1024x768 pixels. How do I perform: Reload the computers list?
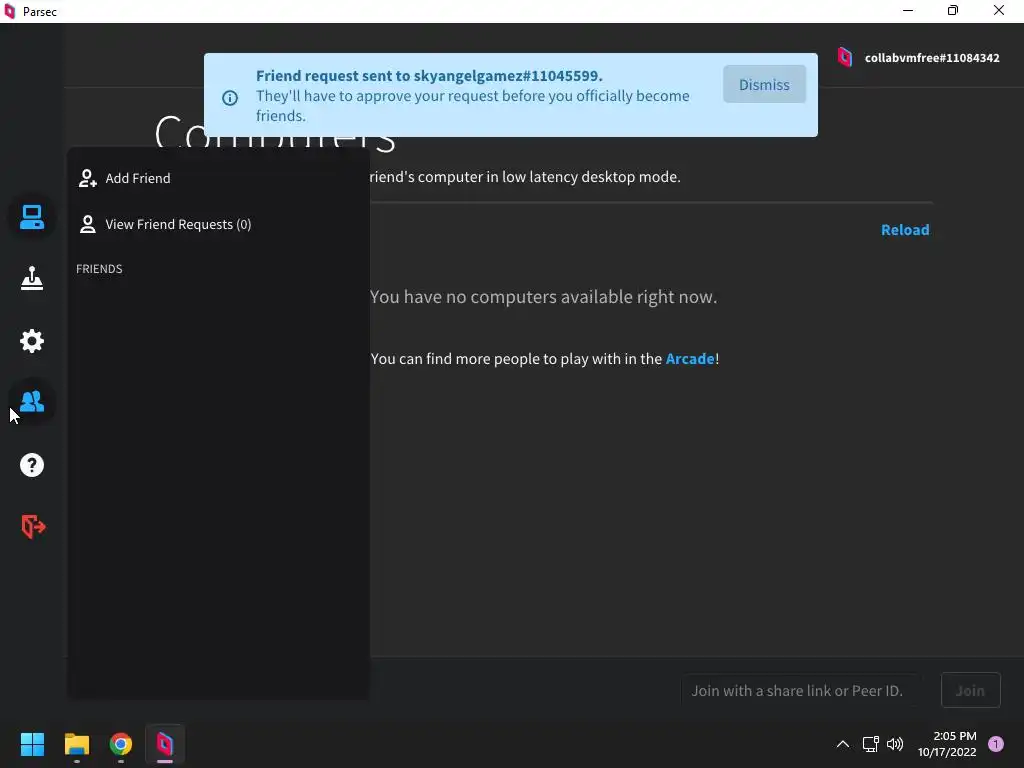coord(905,230)
